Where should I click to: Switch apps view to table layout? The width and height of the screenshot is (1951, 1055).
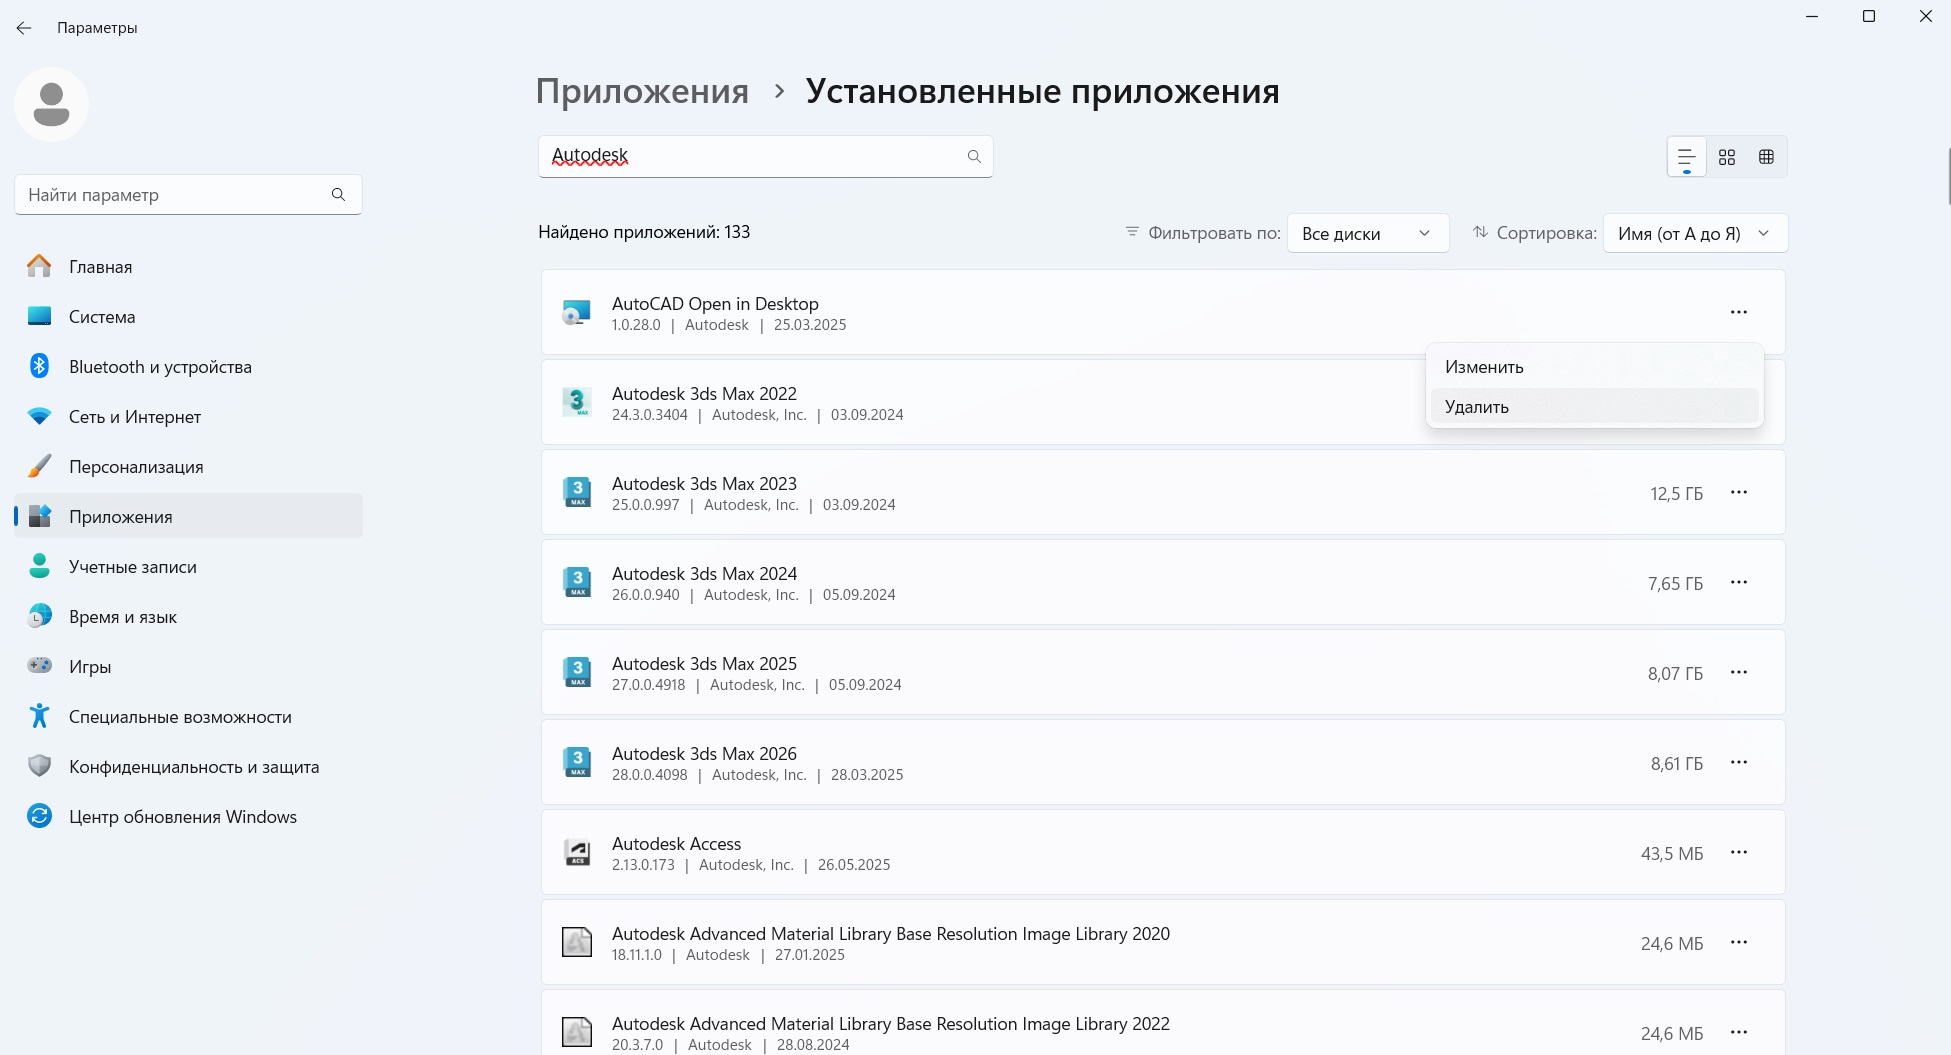click(x=1766, y=156)
